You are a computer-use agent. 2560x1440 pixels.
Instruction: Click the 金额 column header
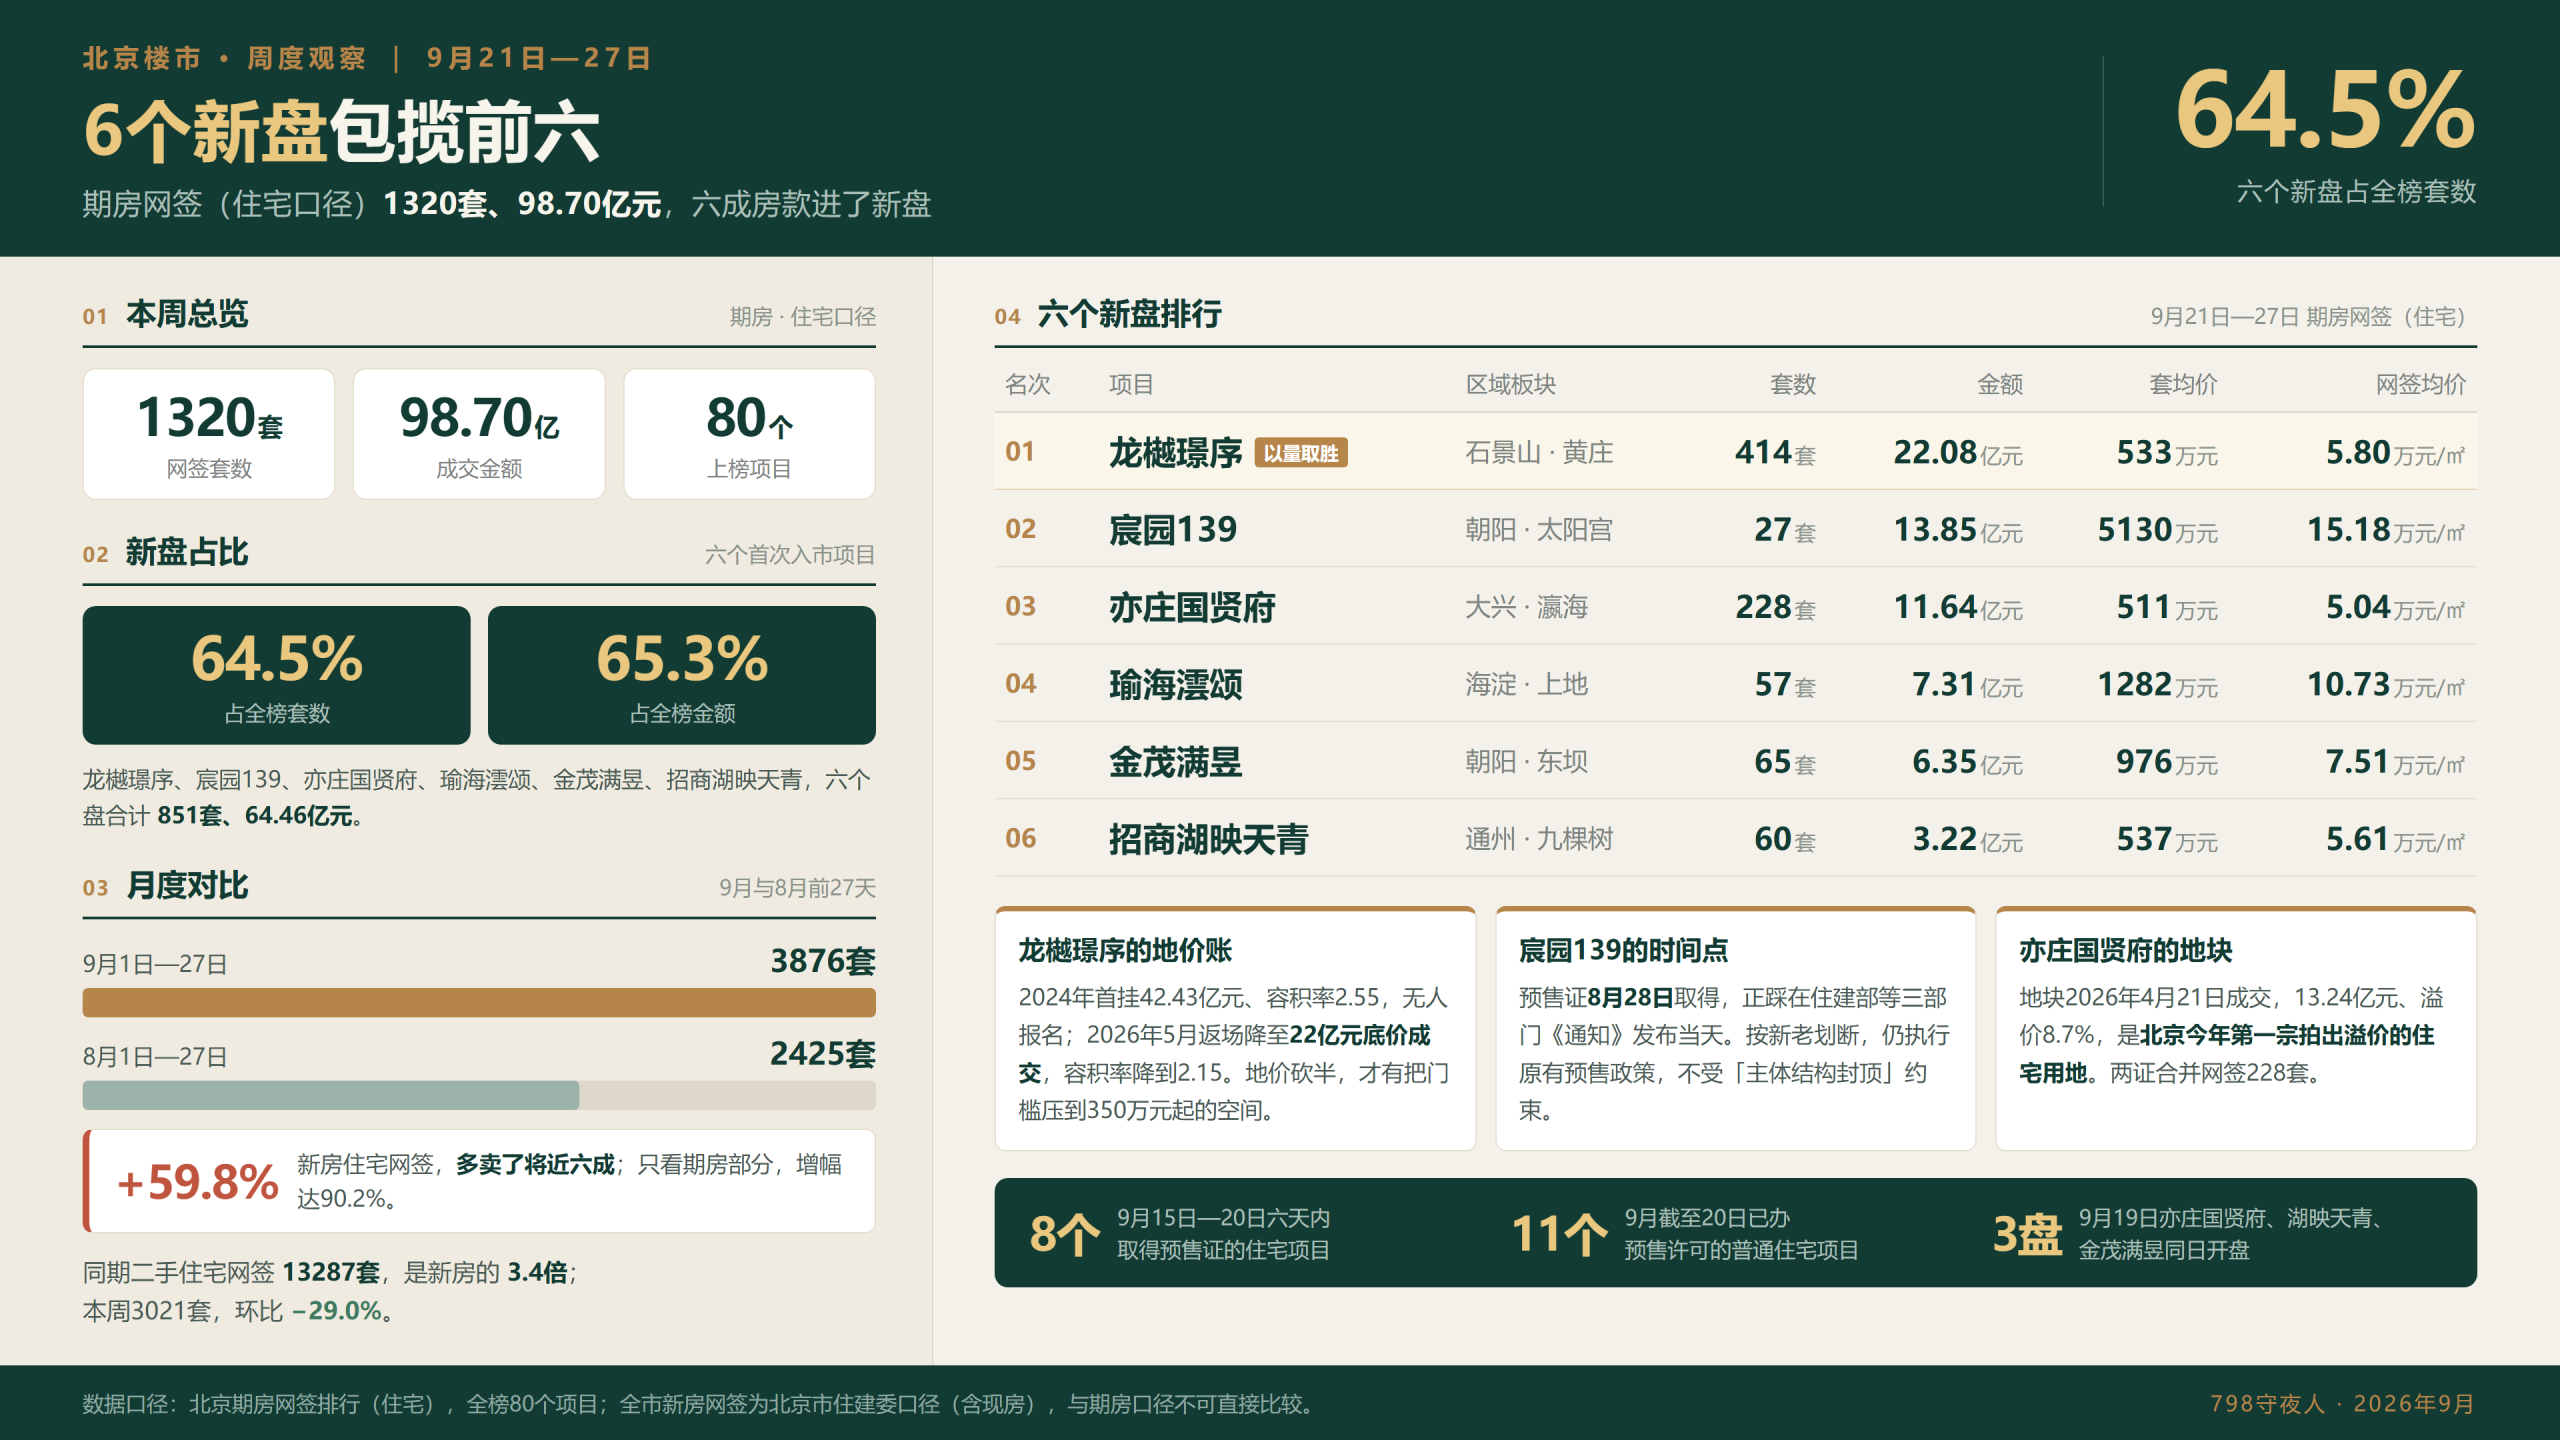point(2000,384)
